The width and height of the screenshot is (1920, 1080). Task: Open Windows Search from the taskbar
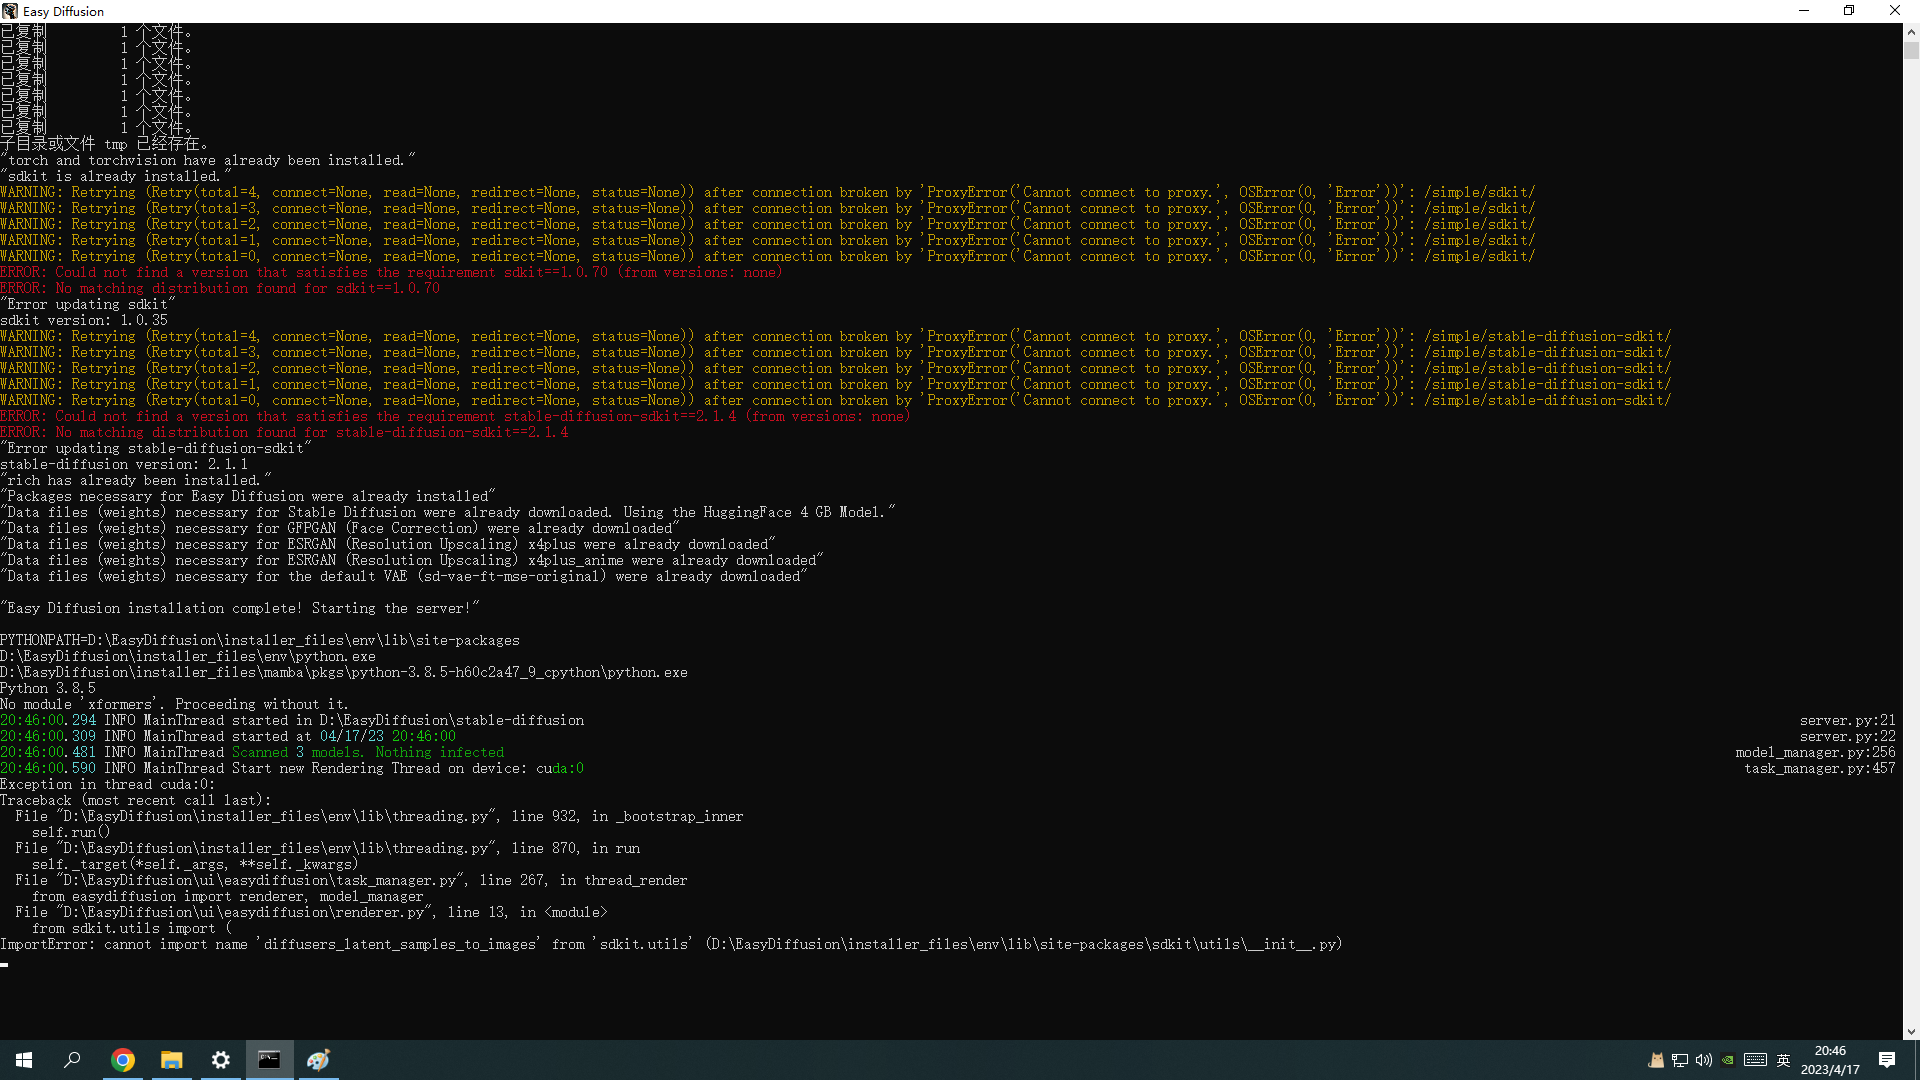(x=72, y=1060)
